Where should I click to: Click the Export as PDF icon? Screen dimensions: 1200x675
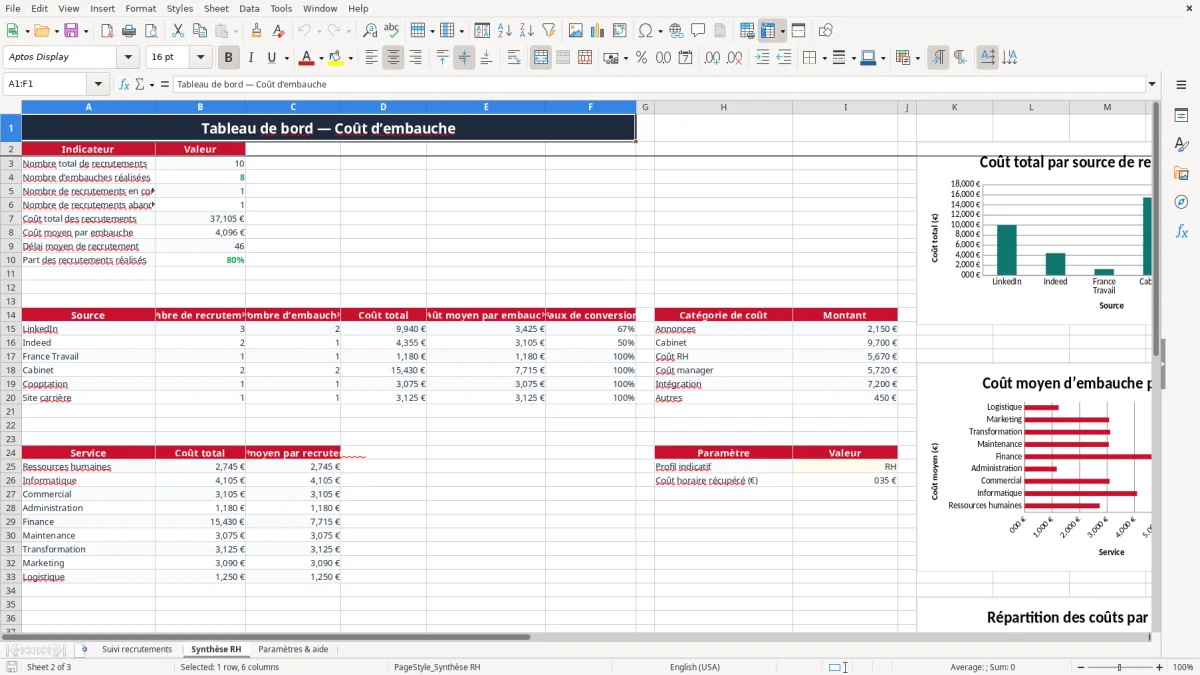[106, 31]
